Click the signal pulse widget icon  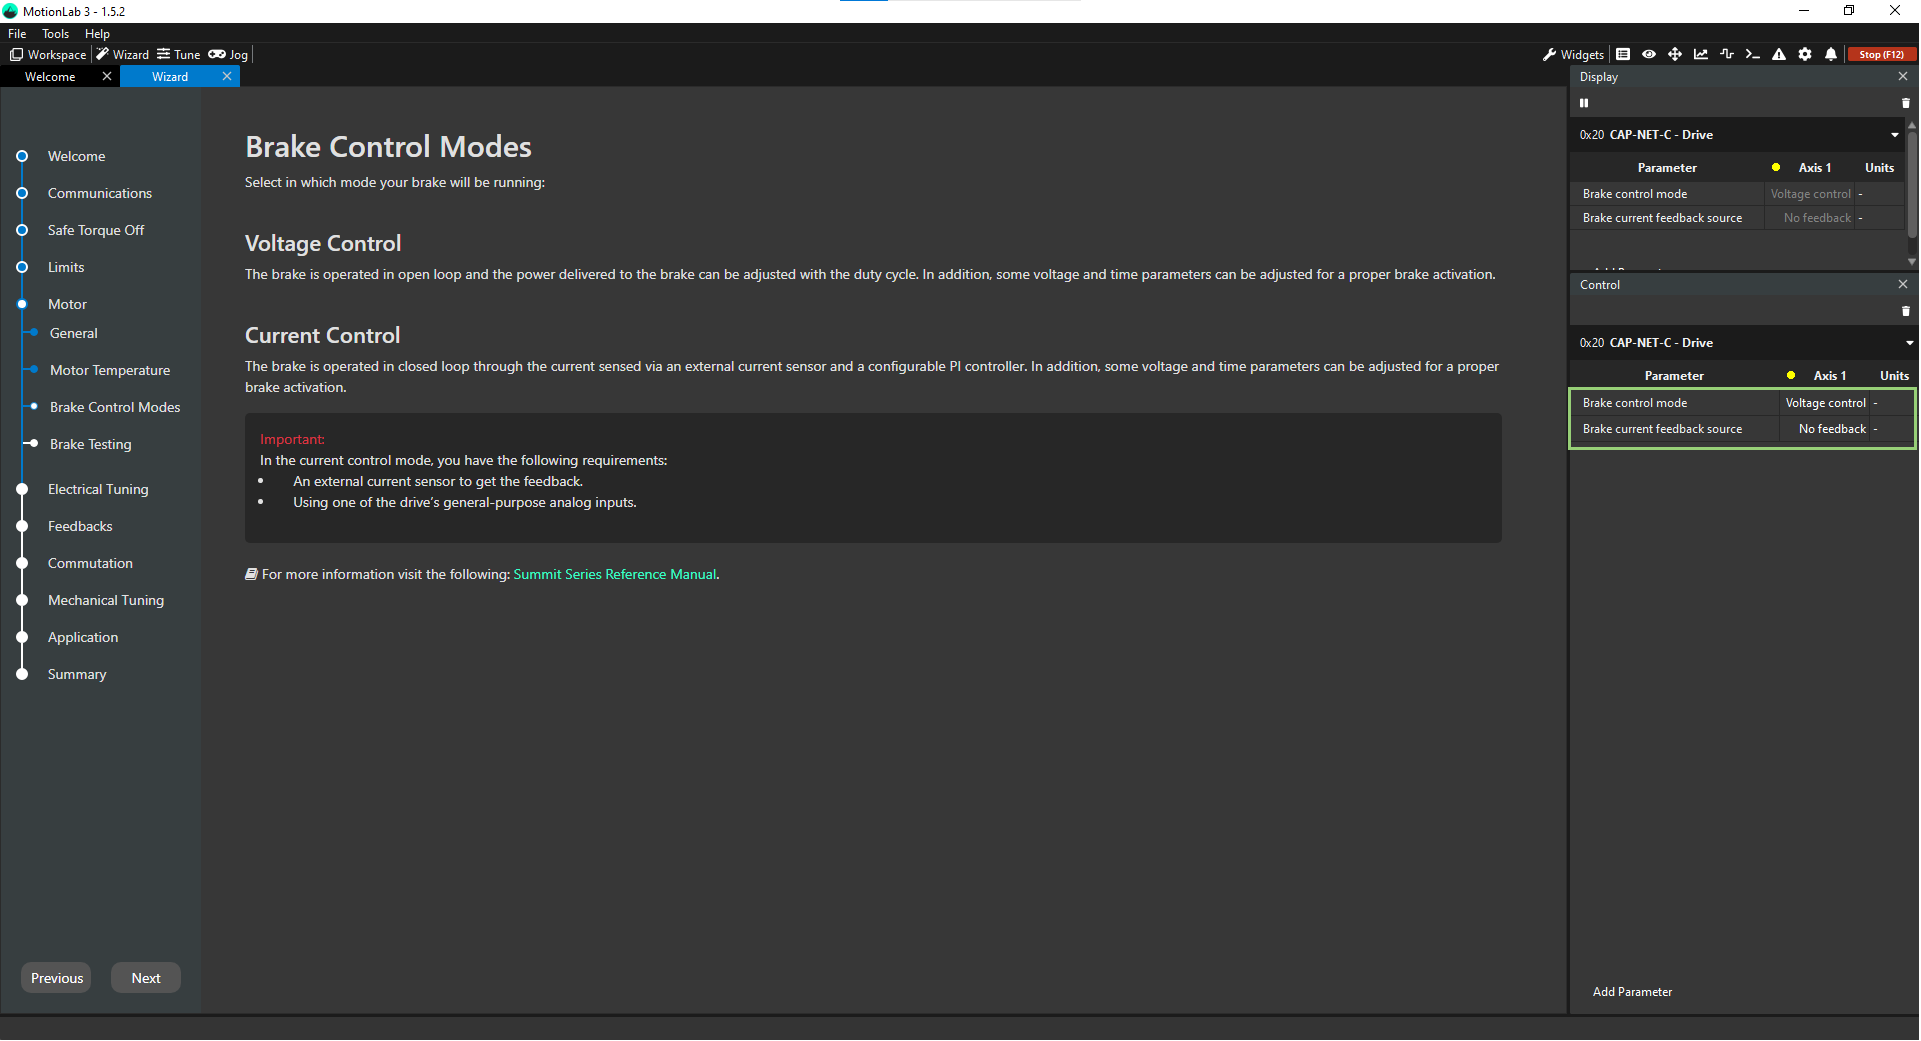coord(1727,55)
